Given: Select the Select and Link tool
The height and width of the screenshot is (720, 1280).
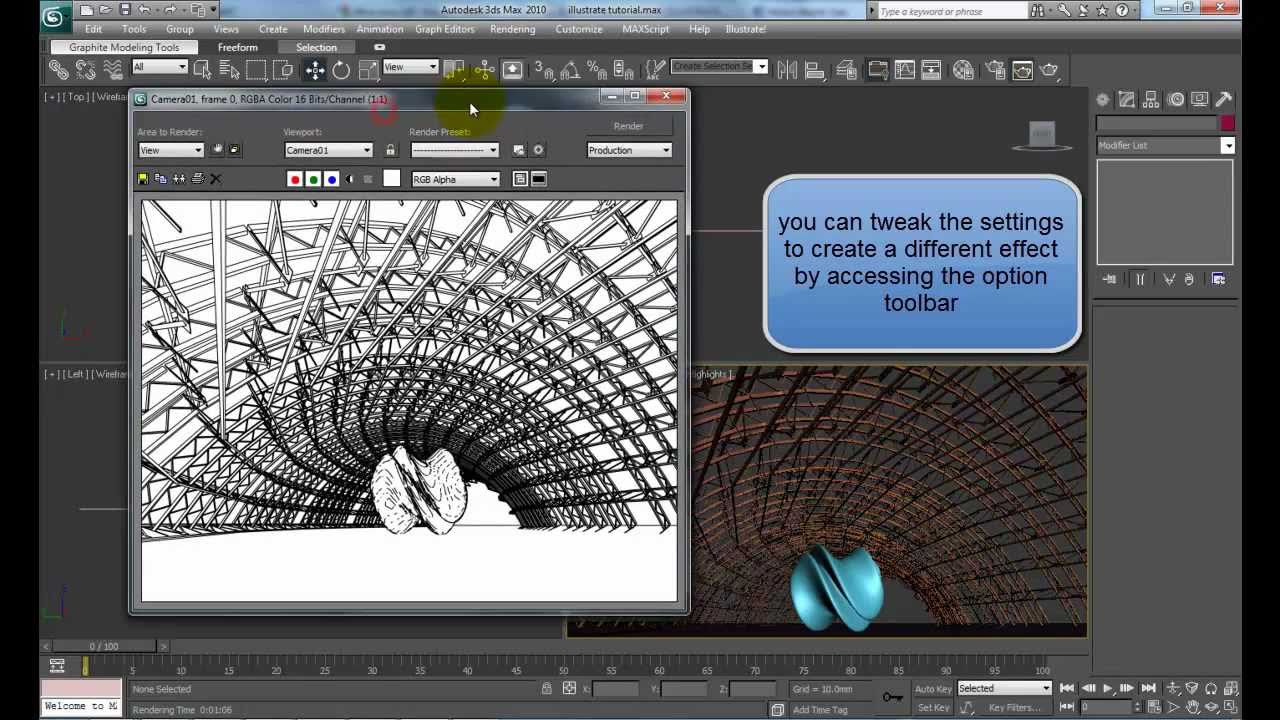Looking at the screenshot, I should coord(58,69).
